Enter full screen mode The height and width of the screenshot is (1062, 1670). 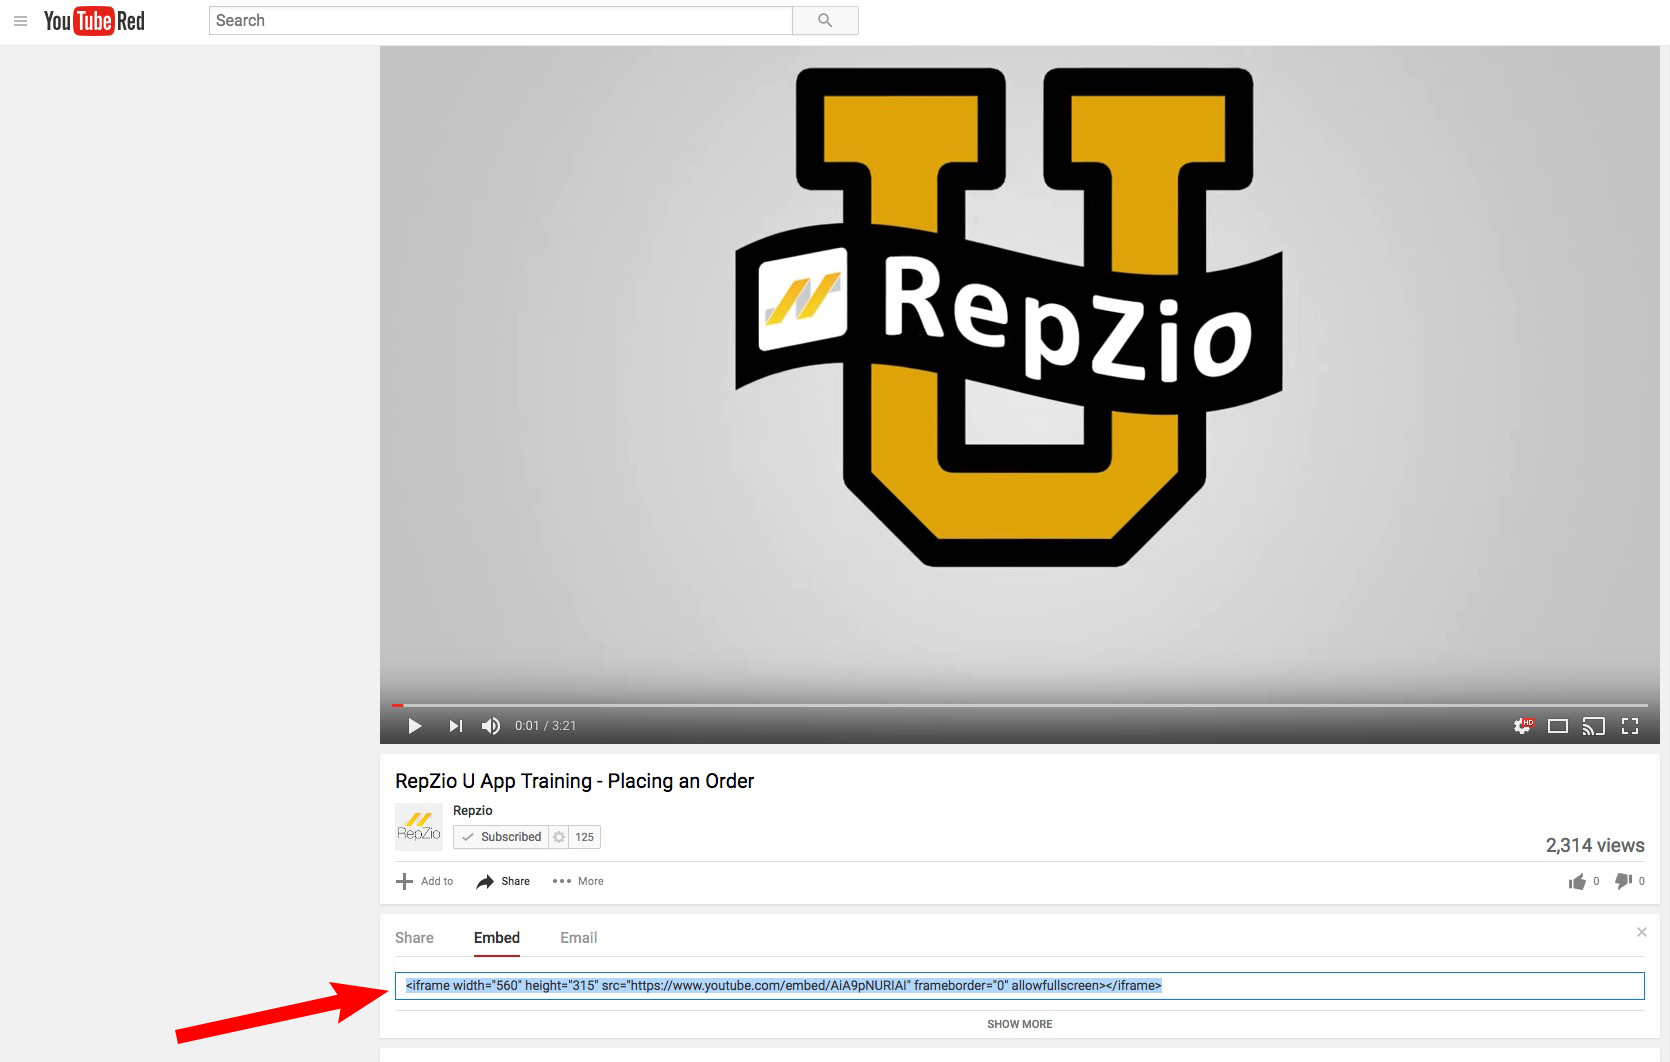(1630, 727)
